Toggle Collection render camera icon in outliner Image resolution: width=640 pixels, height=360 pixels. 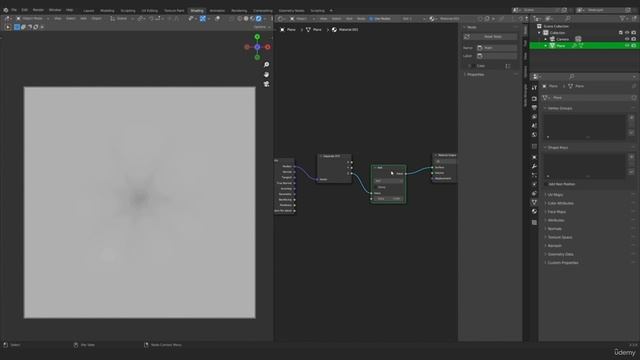(x=633, y=33)
